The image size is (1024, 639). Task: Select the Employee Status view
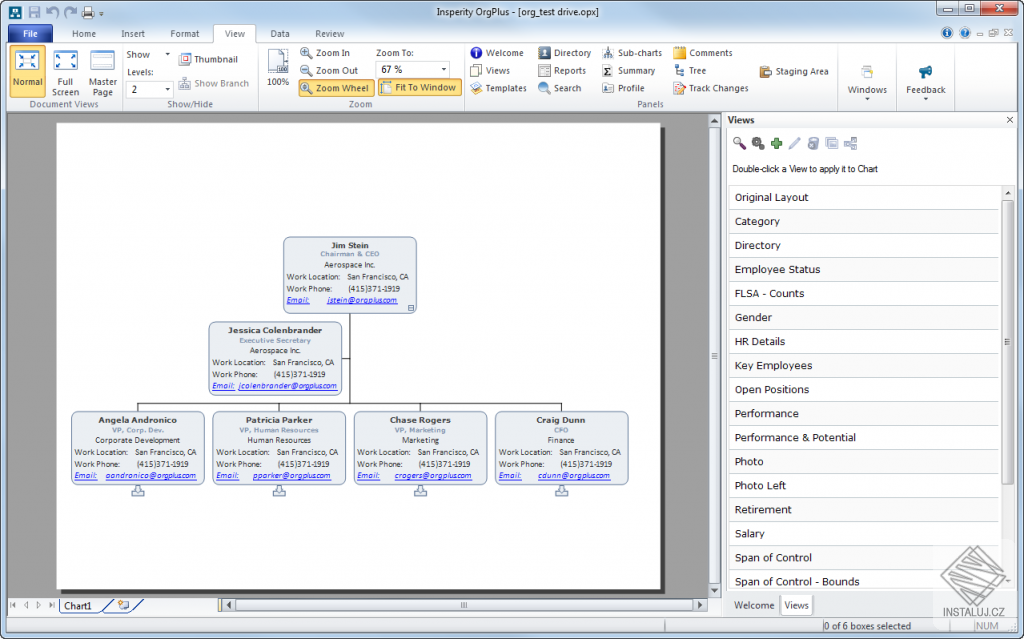[863, 269]
